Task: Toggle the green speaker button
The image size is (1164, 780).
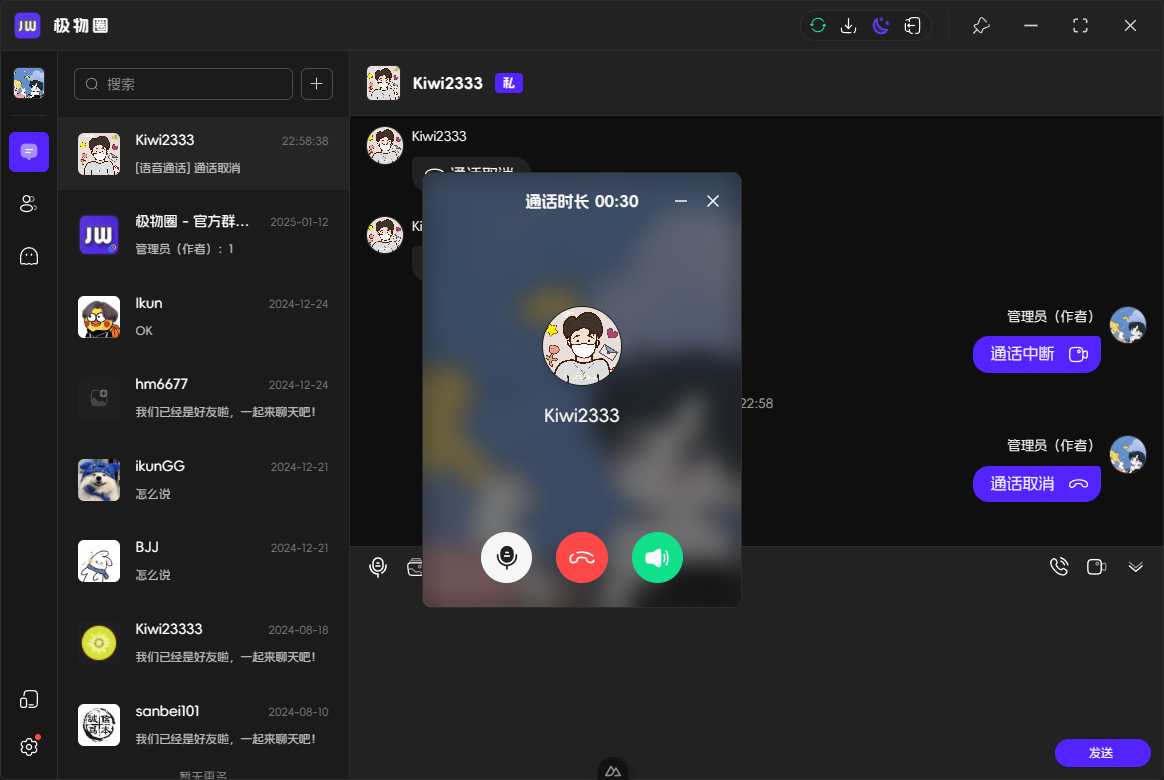Action: (x=657, y=557)
